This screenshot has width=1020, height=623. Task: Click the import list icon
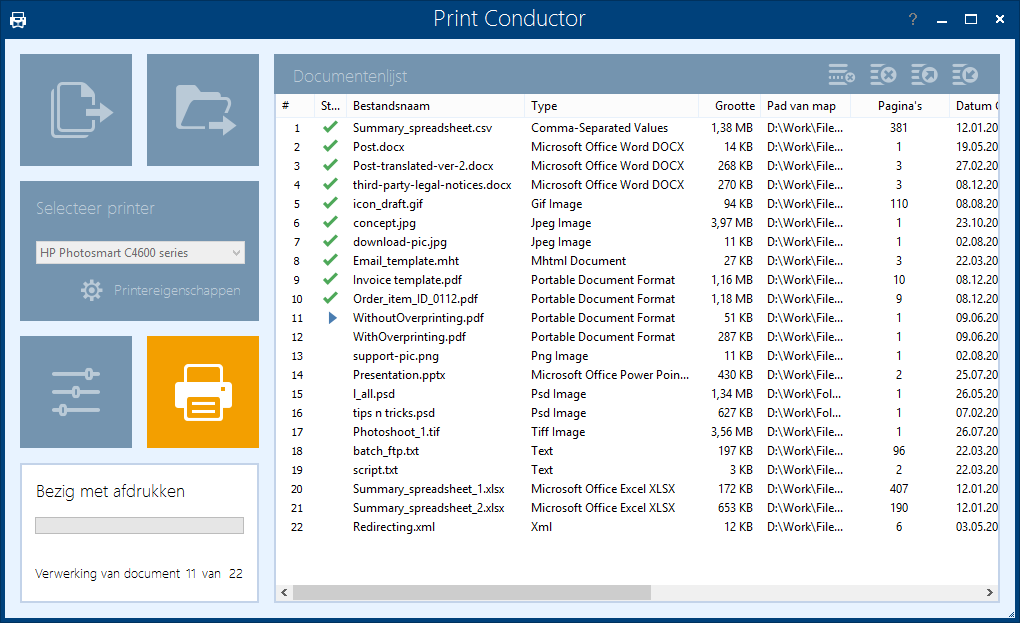(x=964, y=75)
